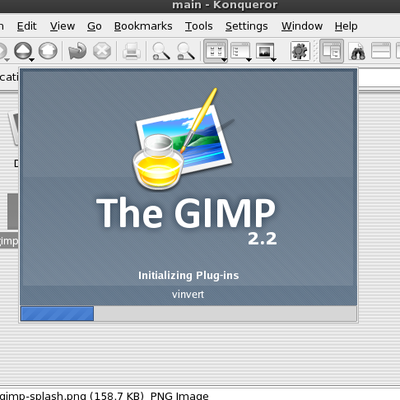Toggle the pressed windows-overlay toolbar button
The width and height of the screenshot is (400, 400).
pos(331,51)
